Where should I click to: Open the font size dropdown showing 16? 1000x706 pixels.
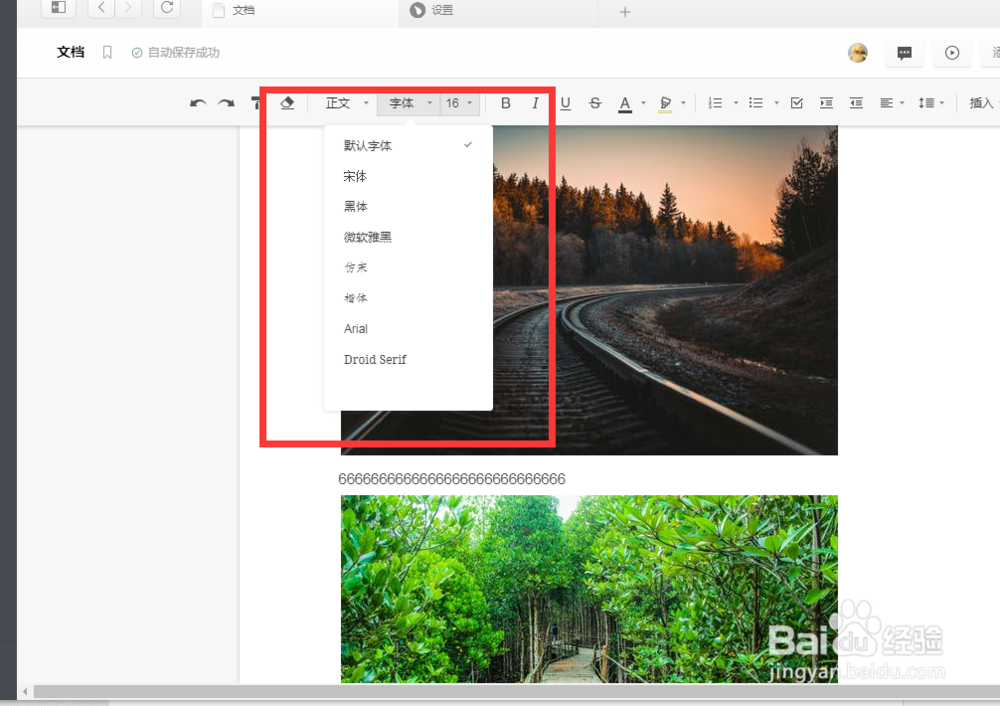pyautogui.click(x=458, y=103)
